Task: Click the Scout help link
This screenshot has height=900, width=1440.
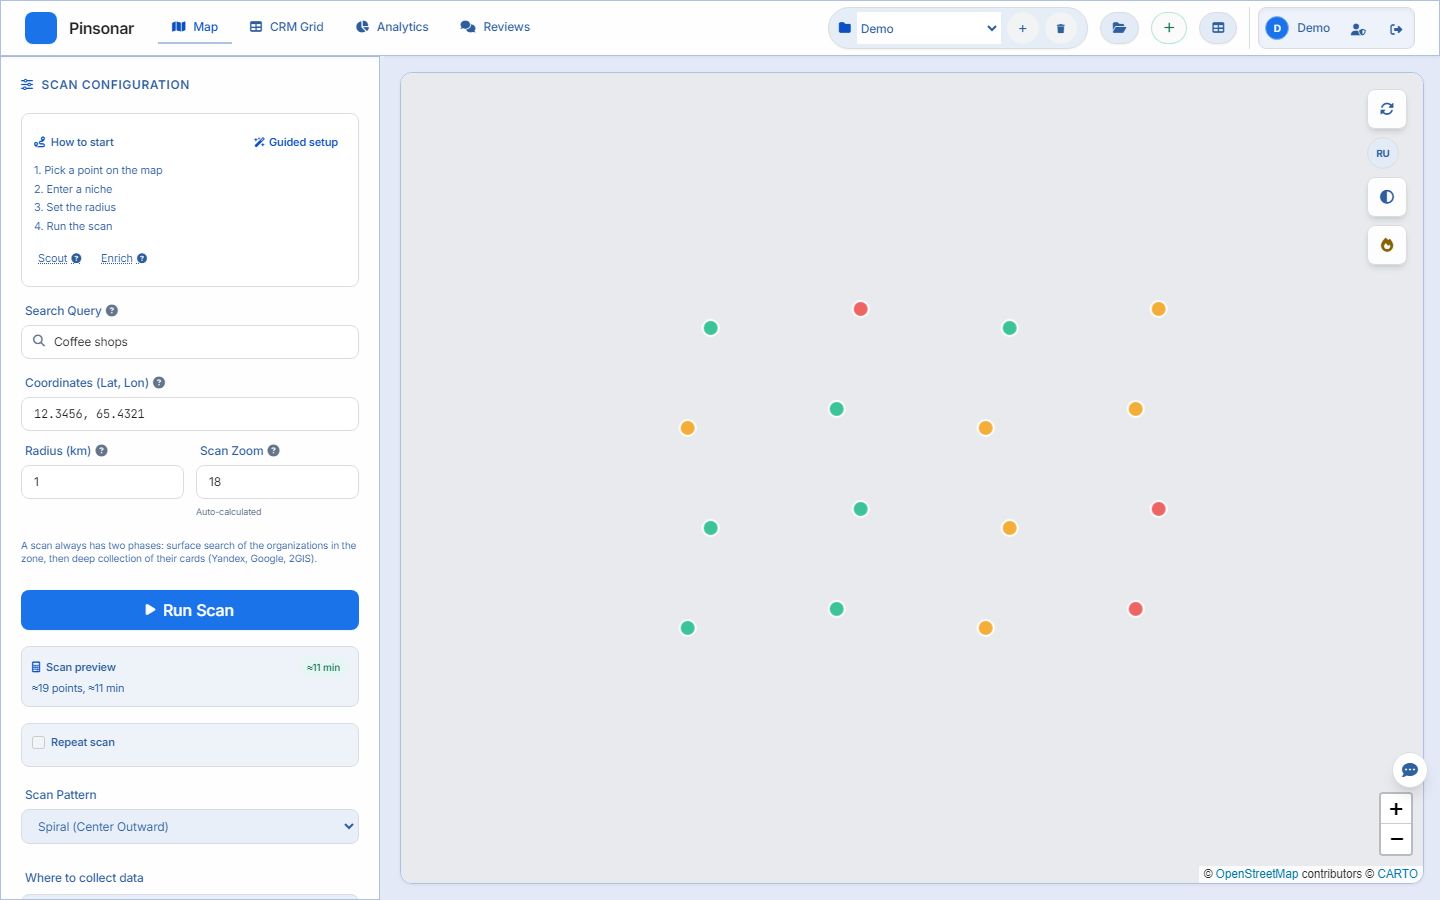Action: pos(59,258)
